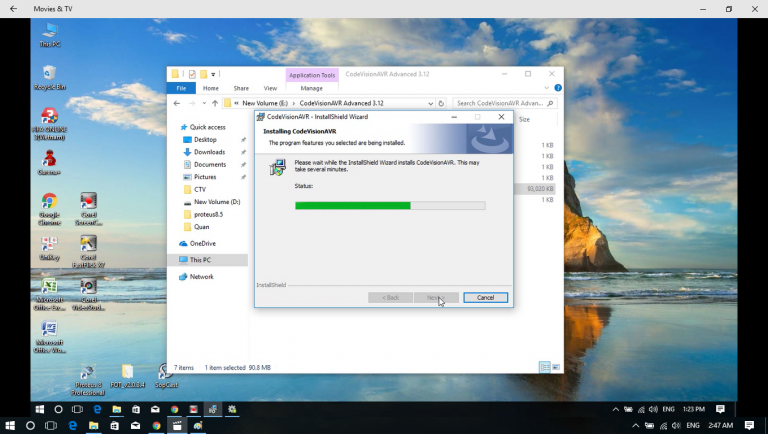768x434 pixels.
Task: Click disabled Back button in wizard
Action: click(x=390, y=298)
